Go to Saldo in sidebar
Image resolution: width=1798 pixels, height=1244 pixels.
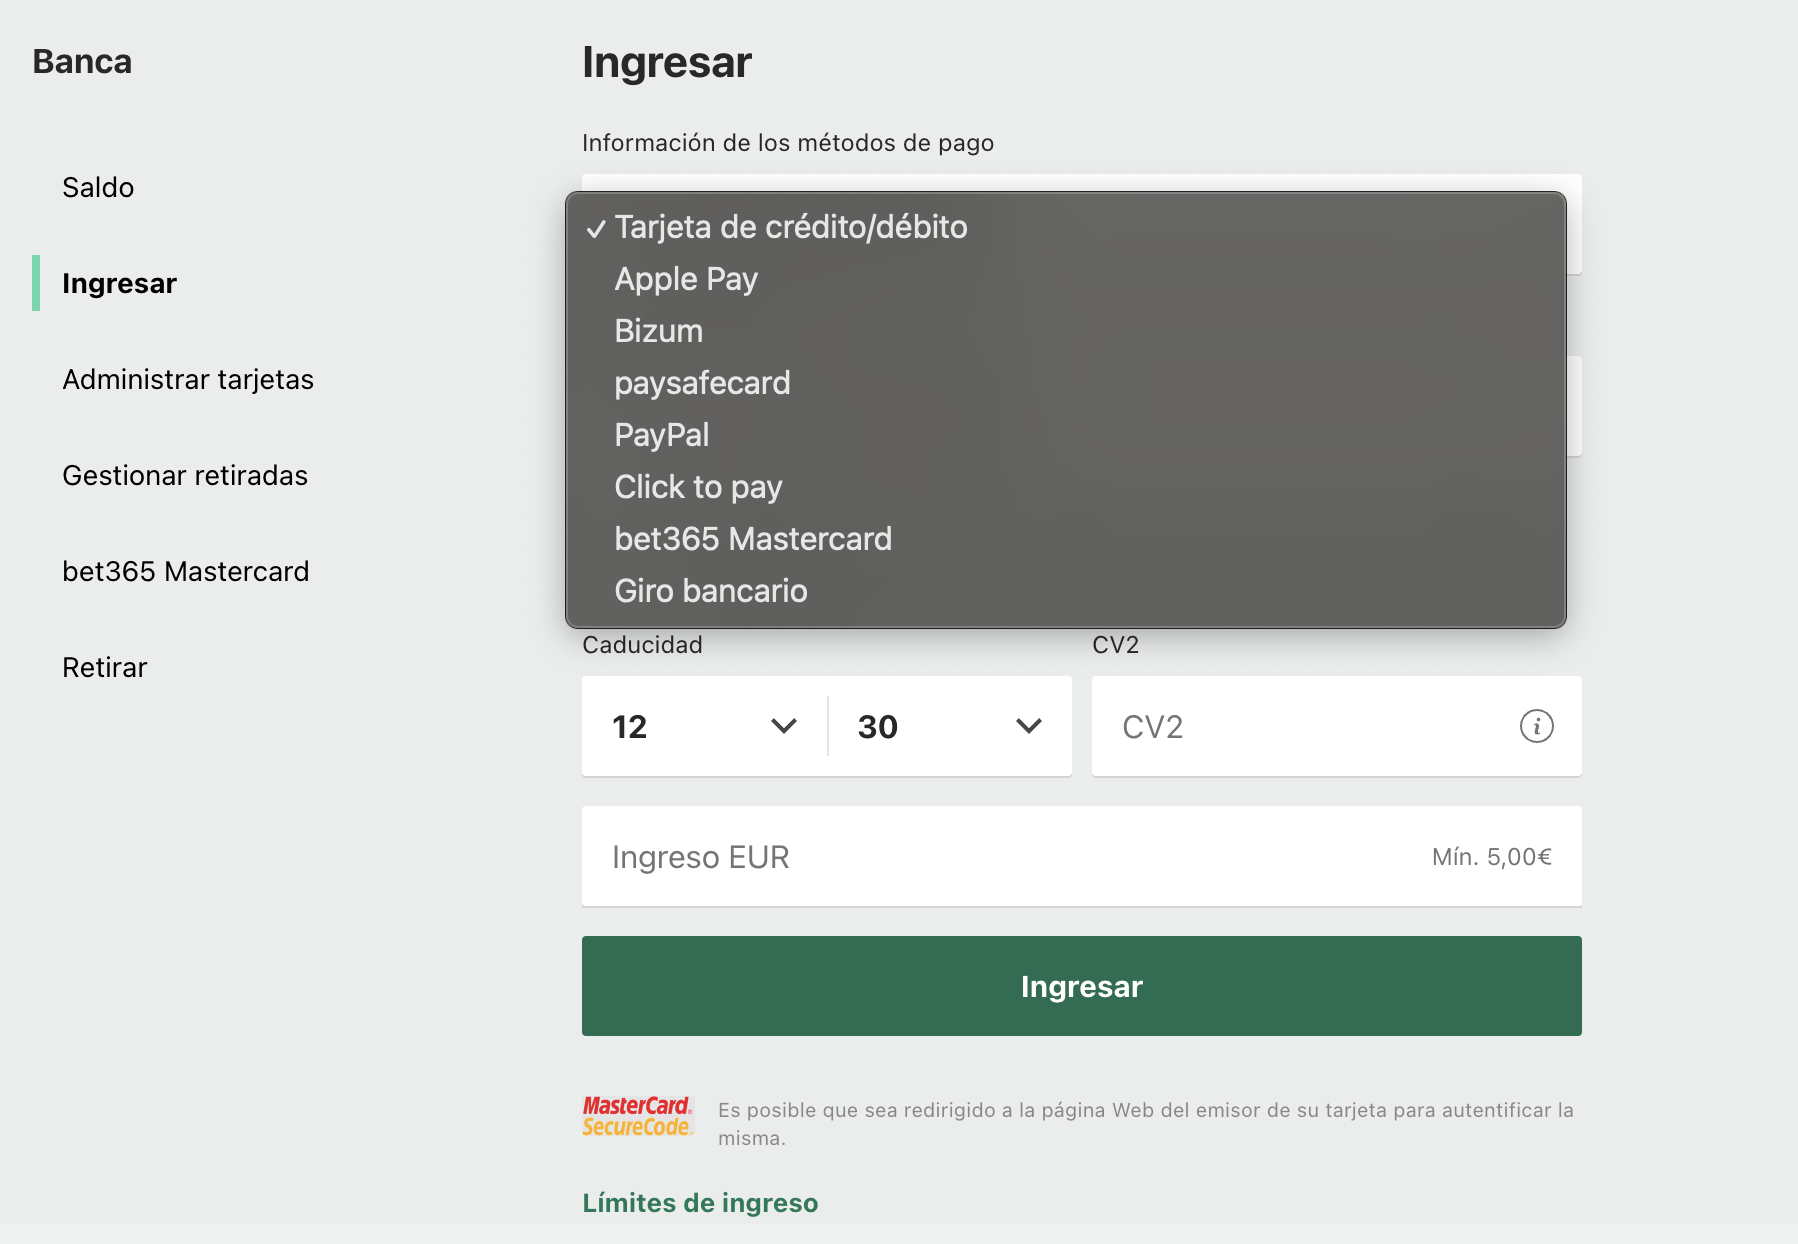pos(98,187)
